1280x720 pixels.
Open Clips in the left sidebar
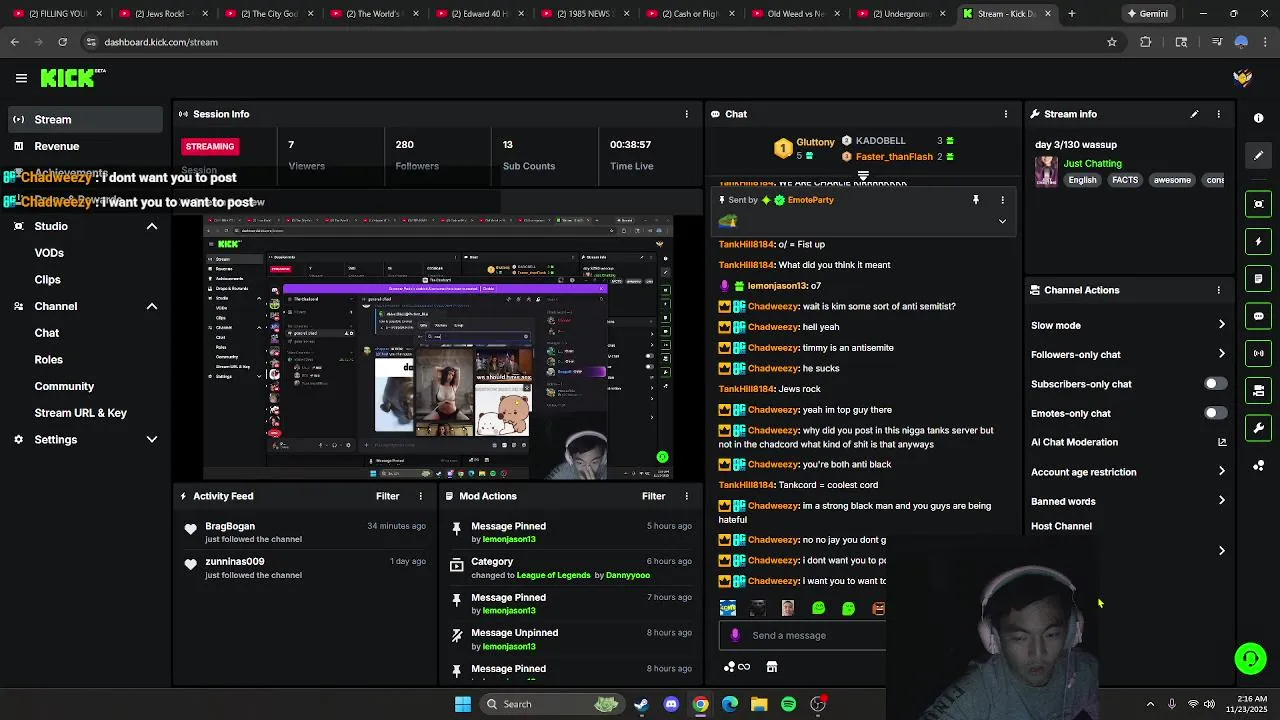(x=47, y=280)
